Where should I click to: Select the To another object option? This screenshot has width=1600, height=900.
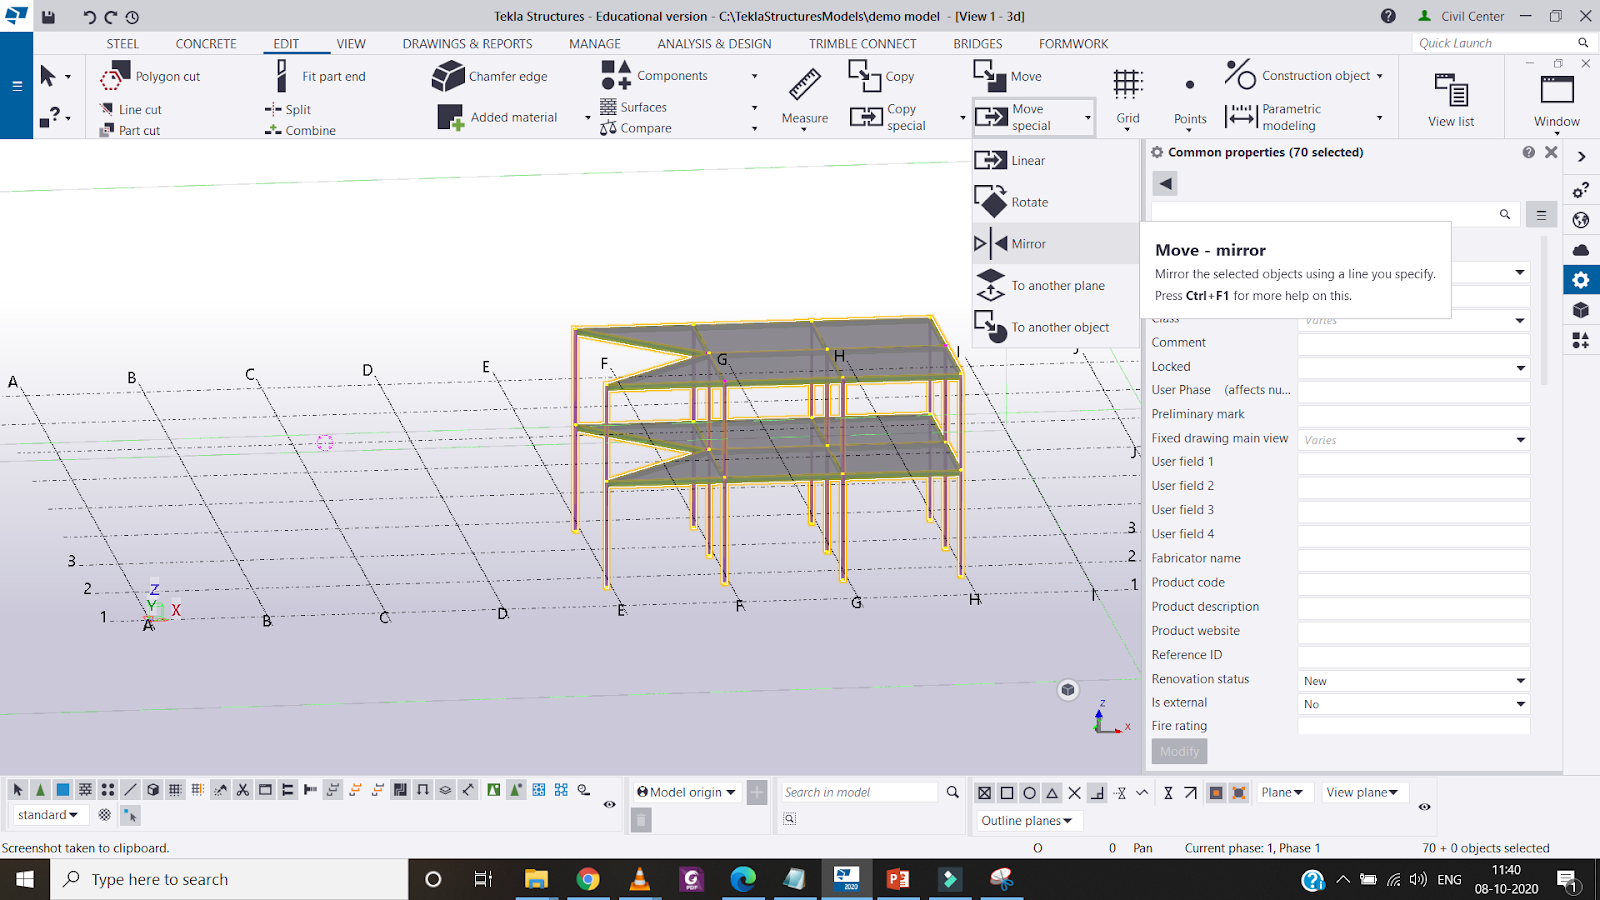click(1056, 327)
